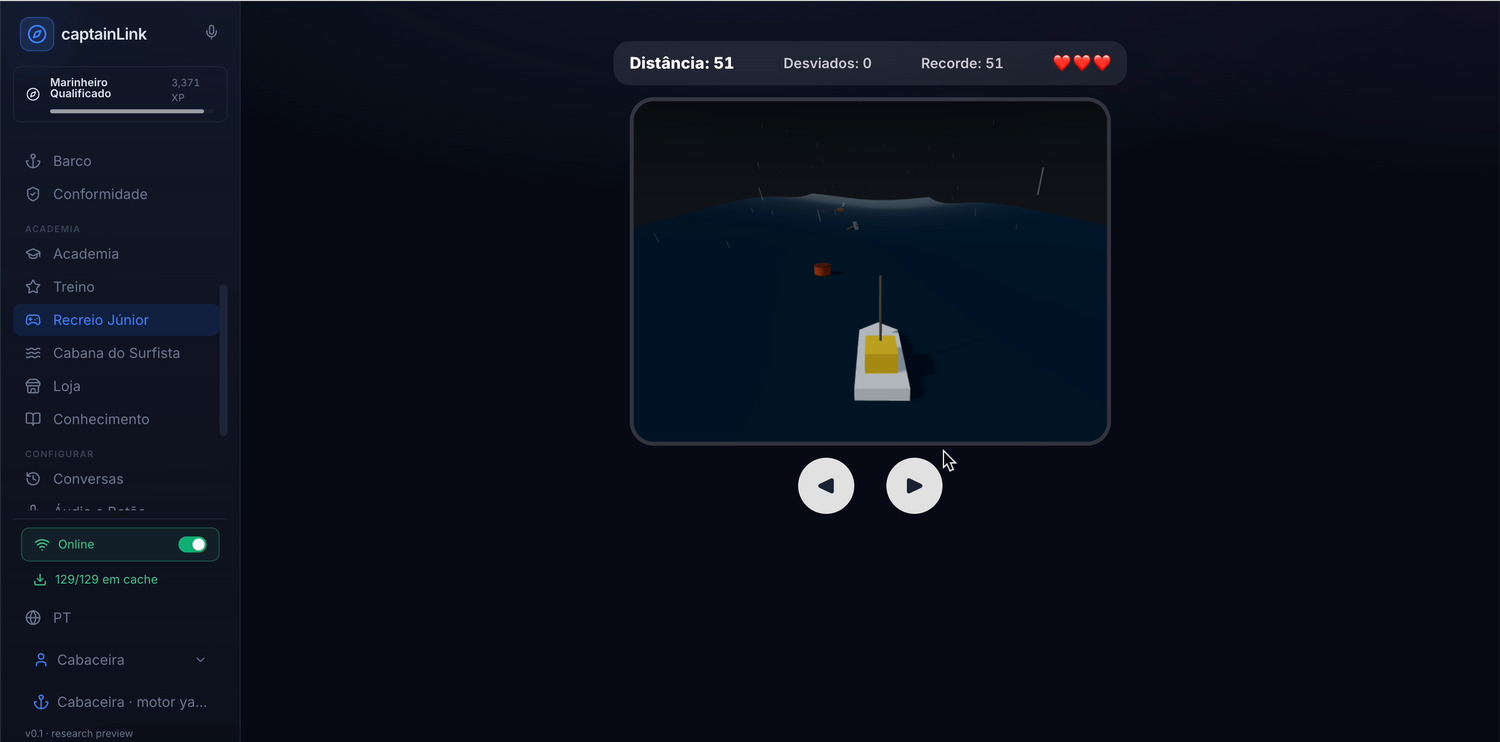Image resolution: width=1500 pixels, height=742 pixels.
Task: Click the orange buoy obstacle in the water
Action: [x=822, y=269]
